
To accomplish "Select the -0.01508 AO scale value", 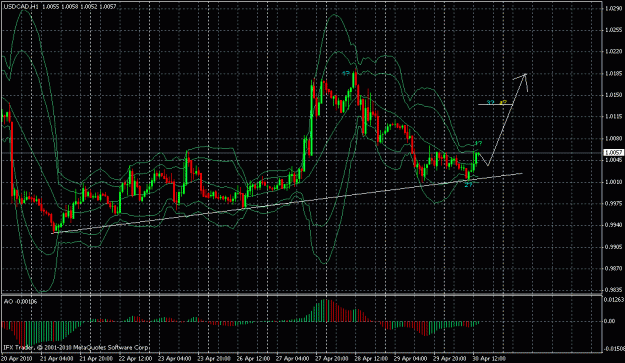I will pos(614,349).
